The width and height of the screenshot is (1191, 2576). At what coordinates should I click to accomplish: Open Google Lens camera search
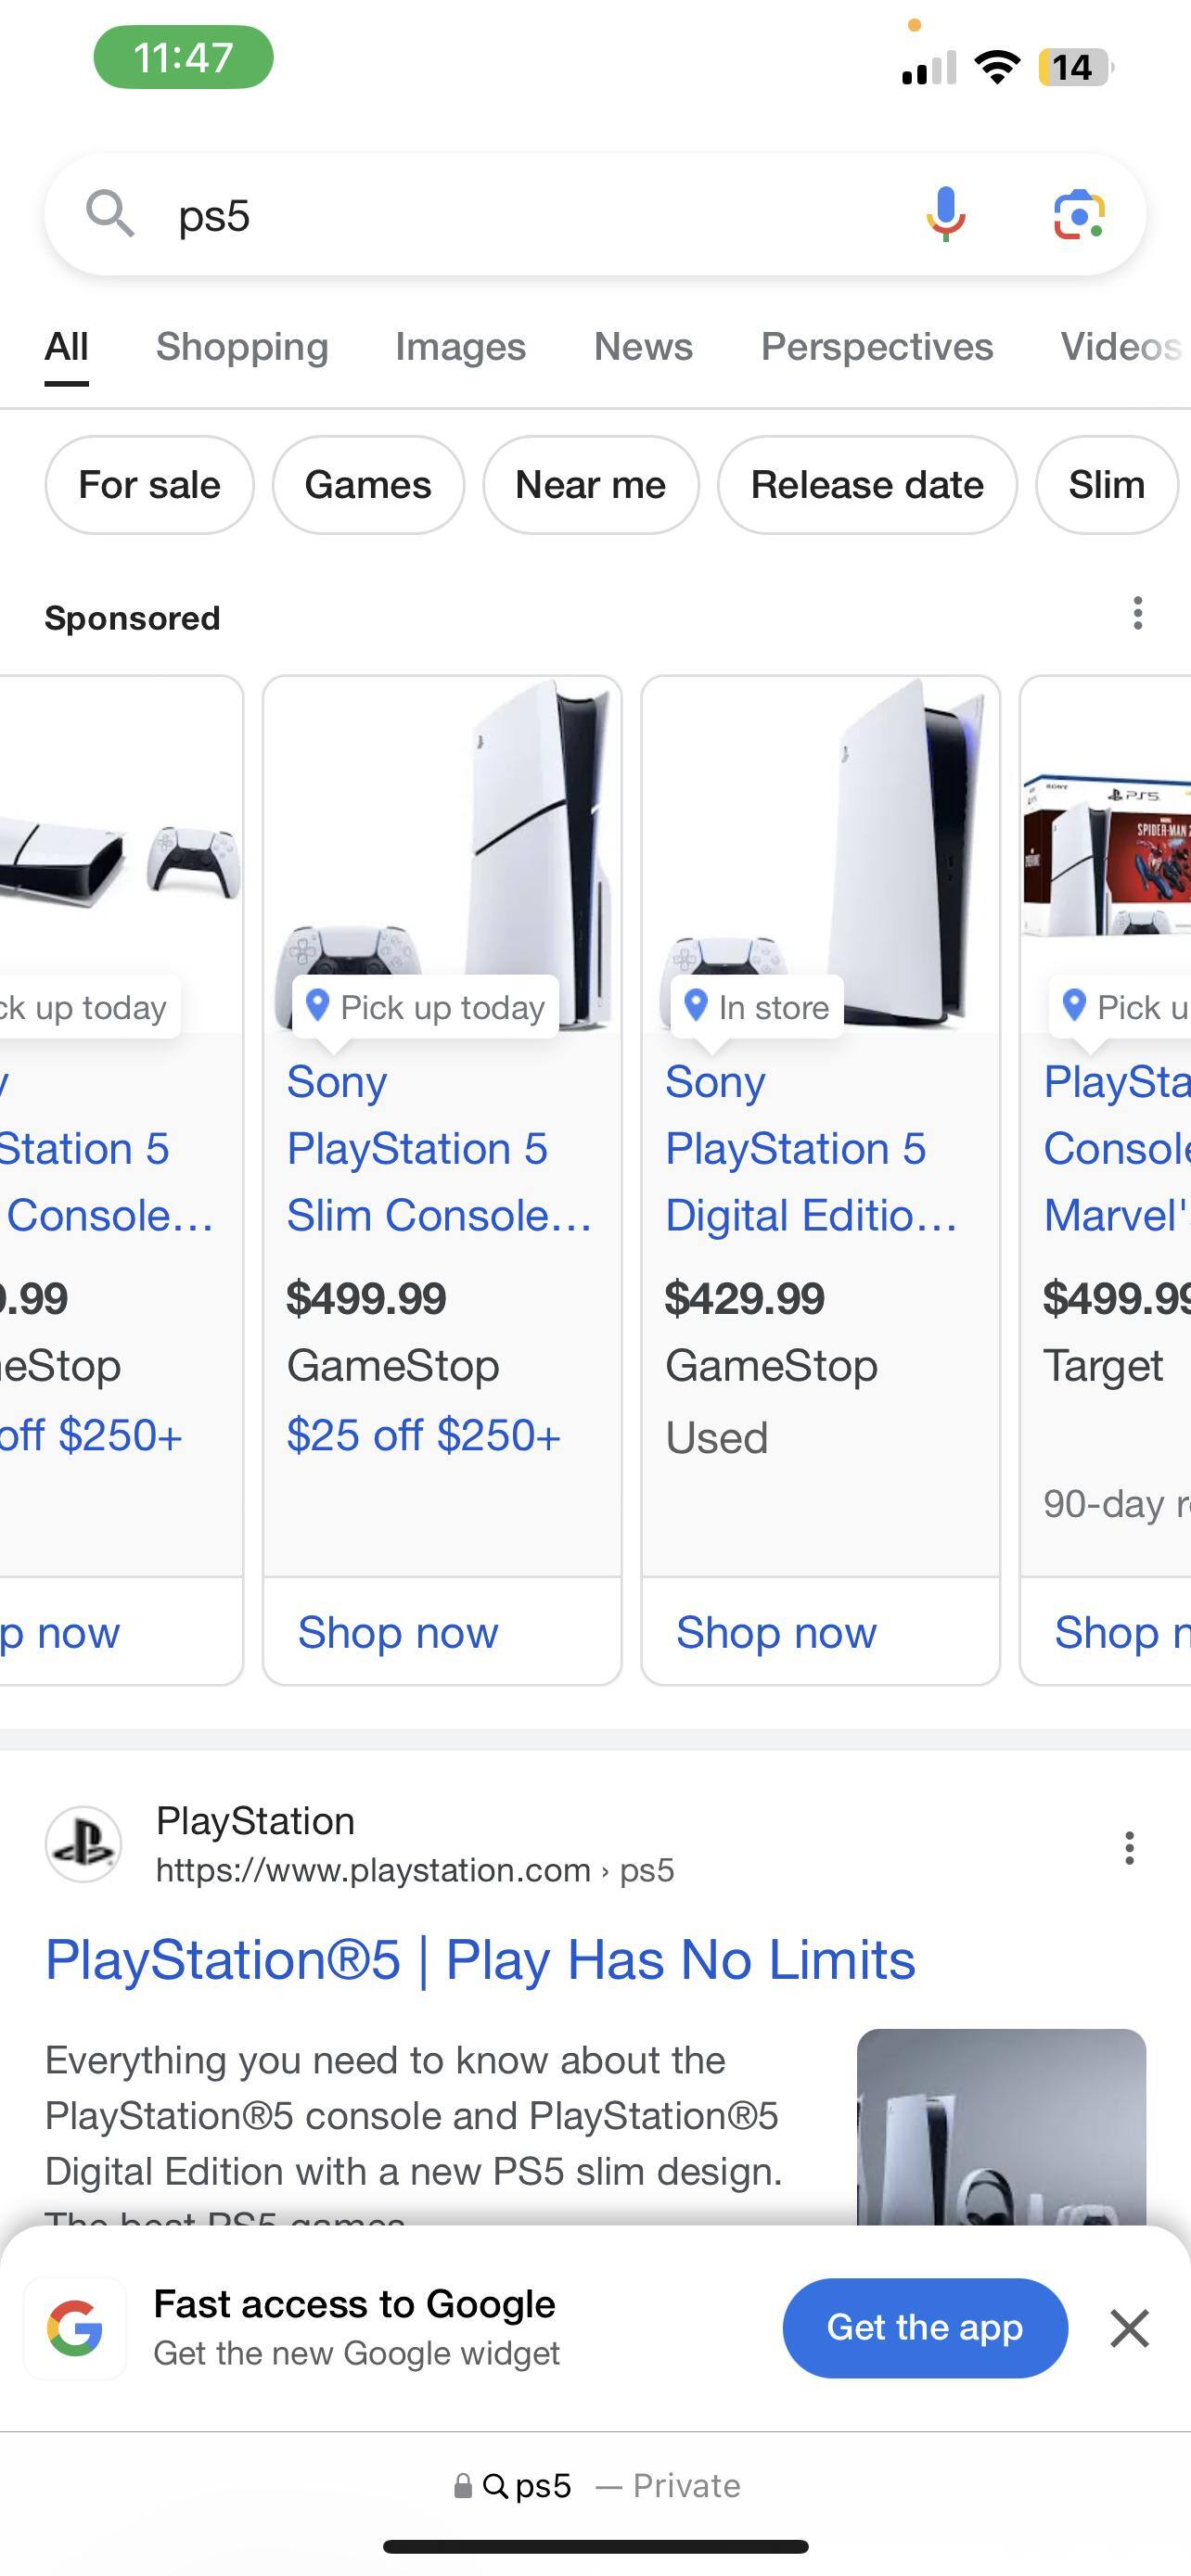[x=1079, y=214]
